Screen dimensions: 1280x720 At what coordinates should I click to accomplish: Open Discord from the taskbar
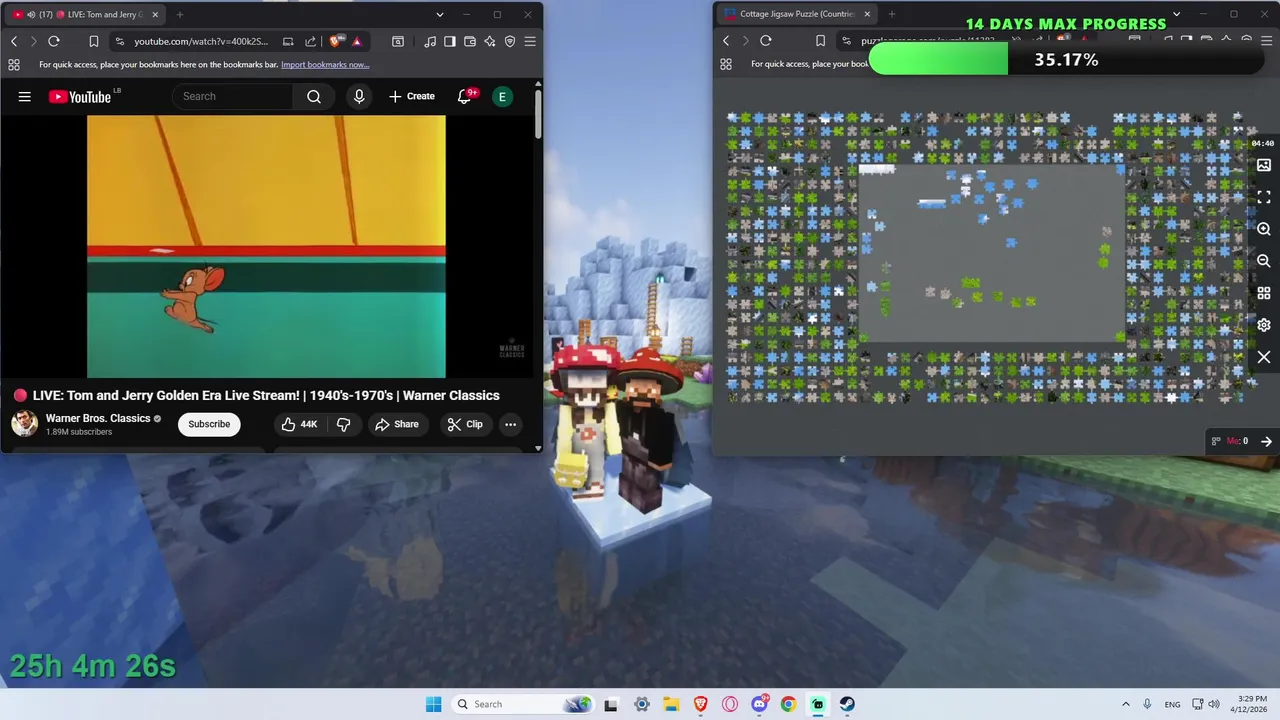pos(760,704)
